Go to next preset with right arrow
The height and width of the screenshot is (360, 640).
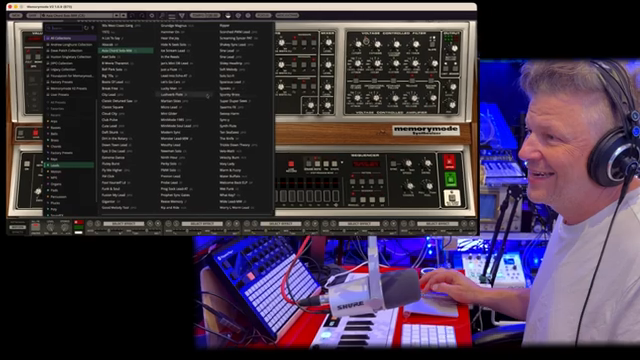123,16
